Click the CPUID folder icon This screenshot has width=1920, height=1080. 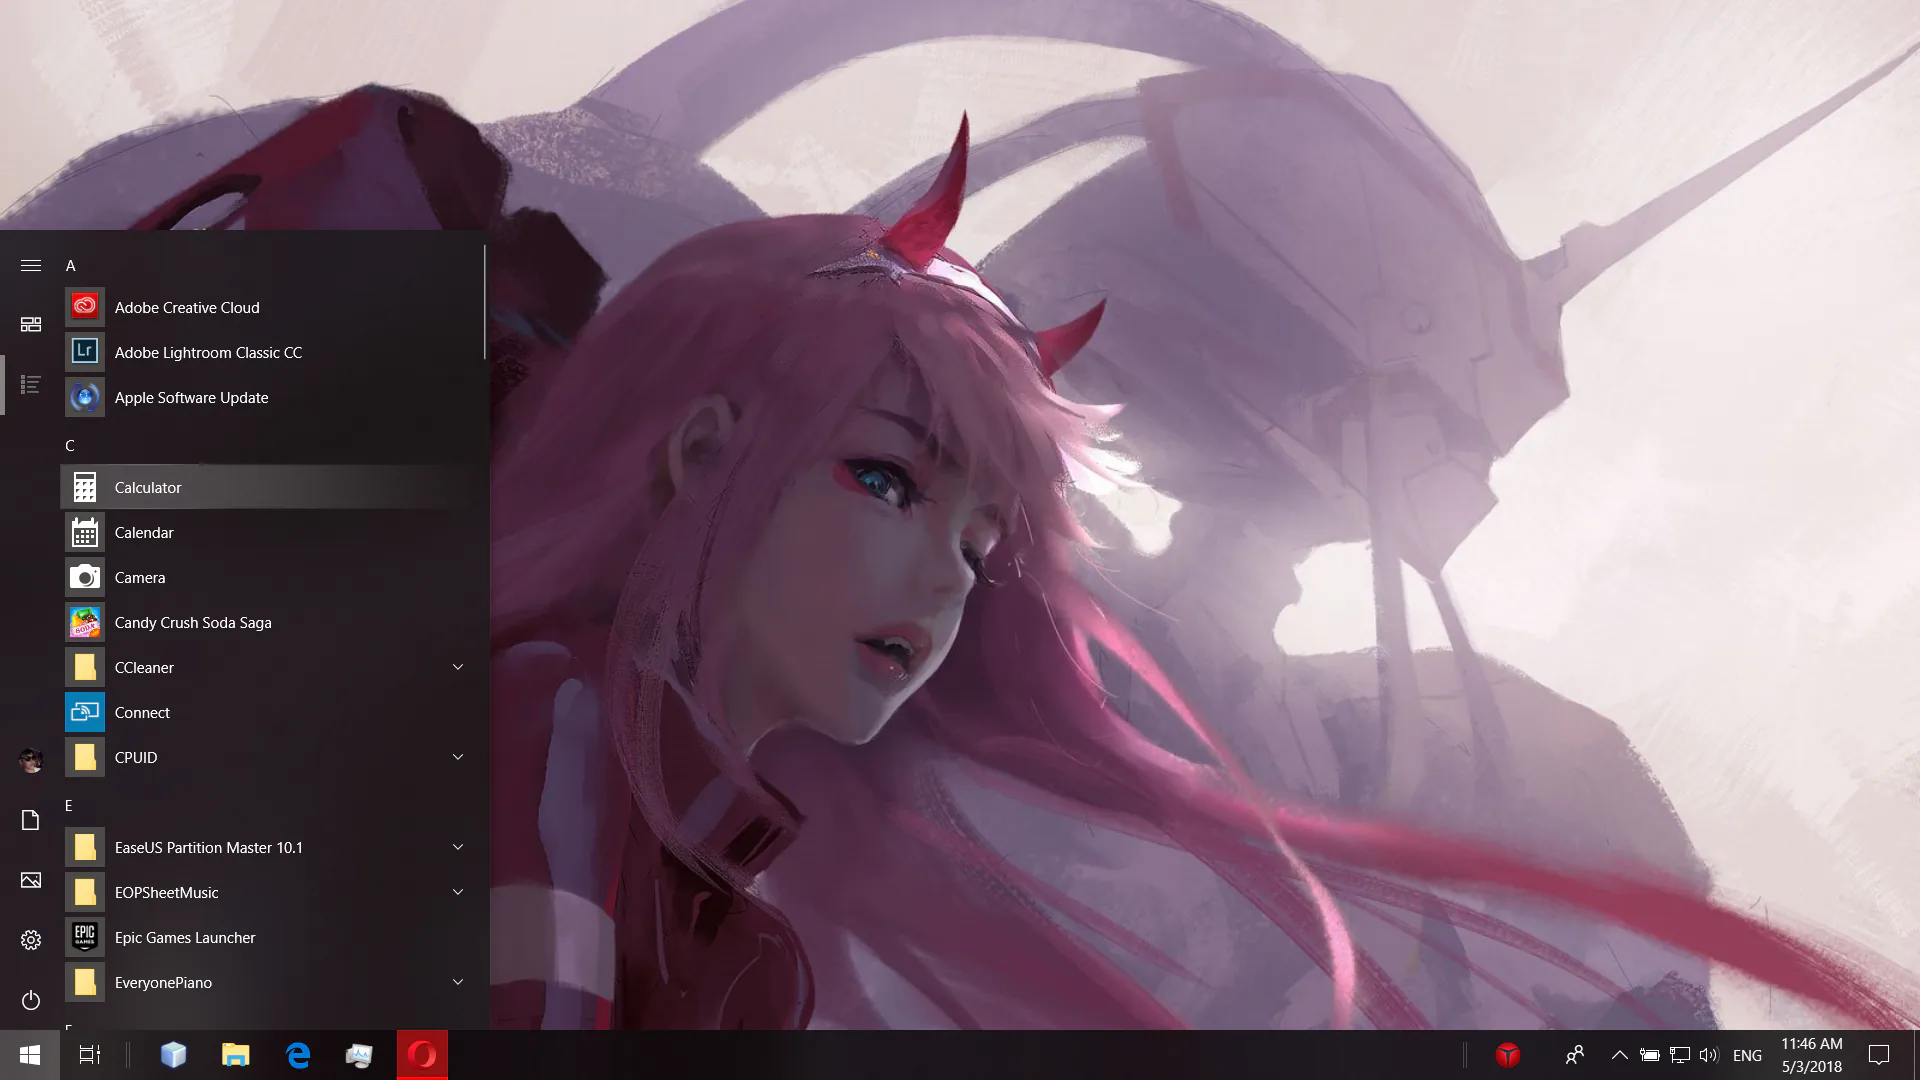pyautogui.click(x=85, y=757)
